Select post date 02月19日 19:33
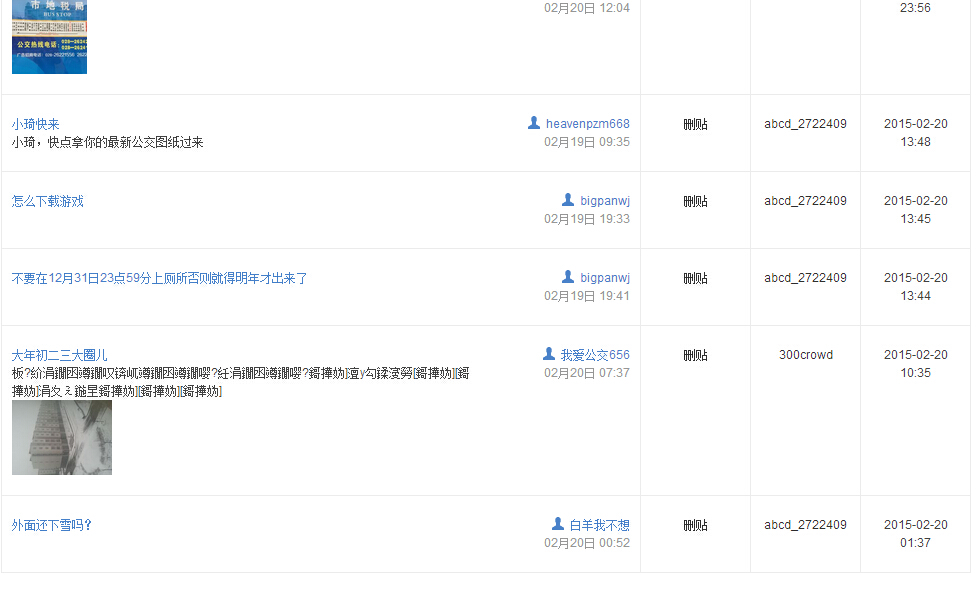 point(587,218)
